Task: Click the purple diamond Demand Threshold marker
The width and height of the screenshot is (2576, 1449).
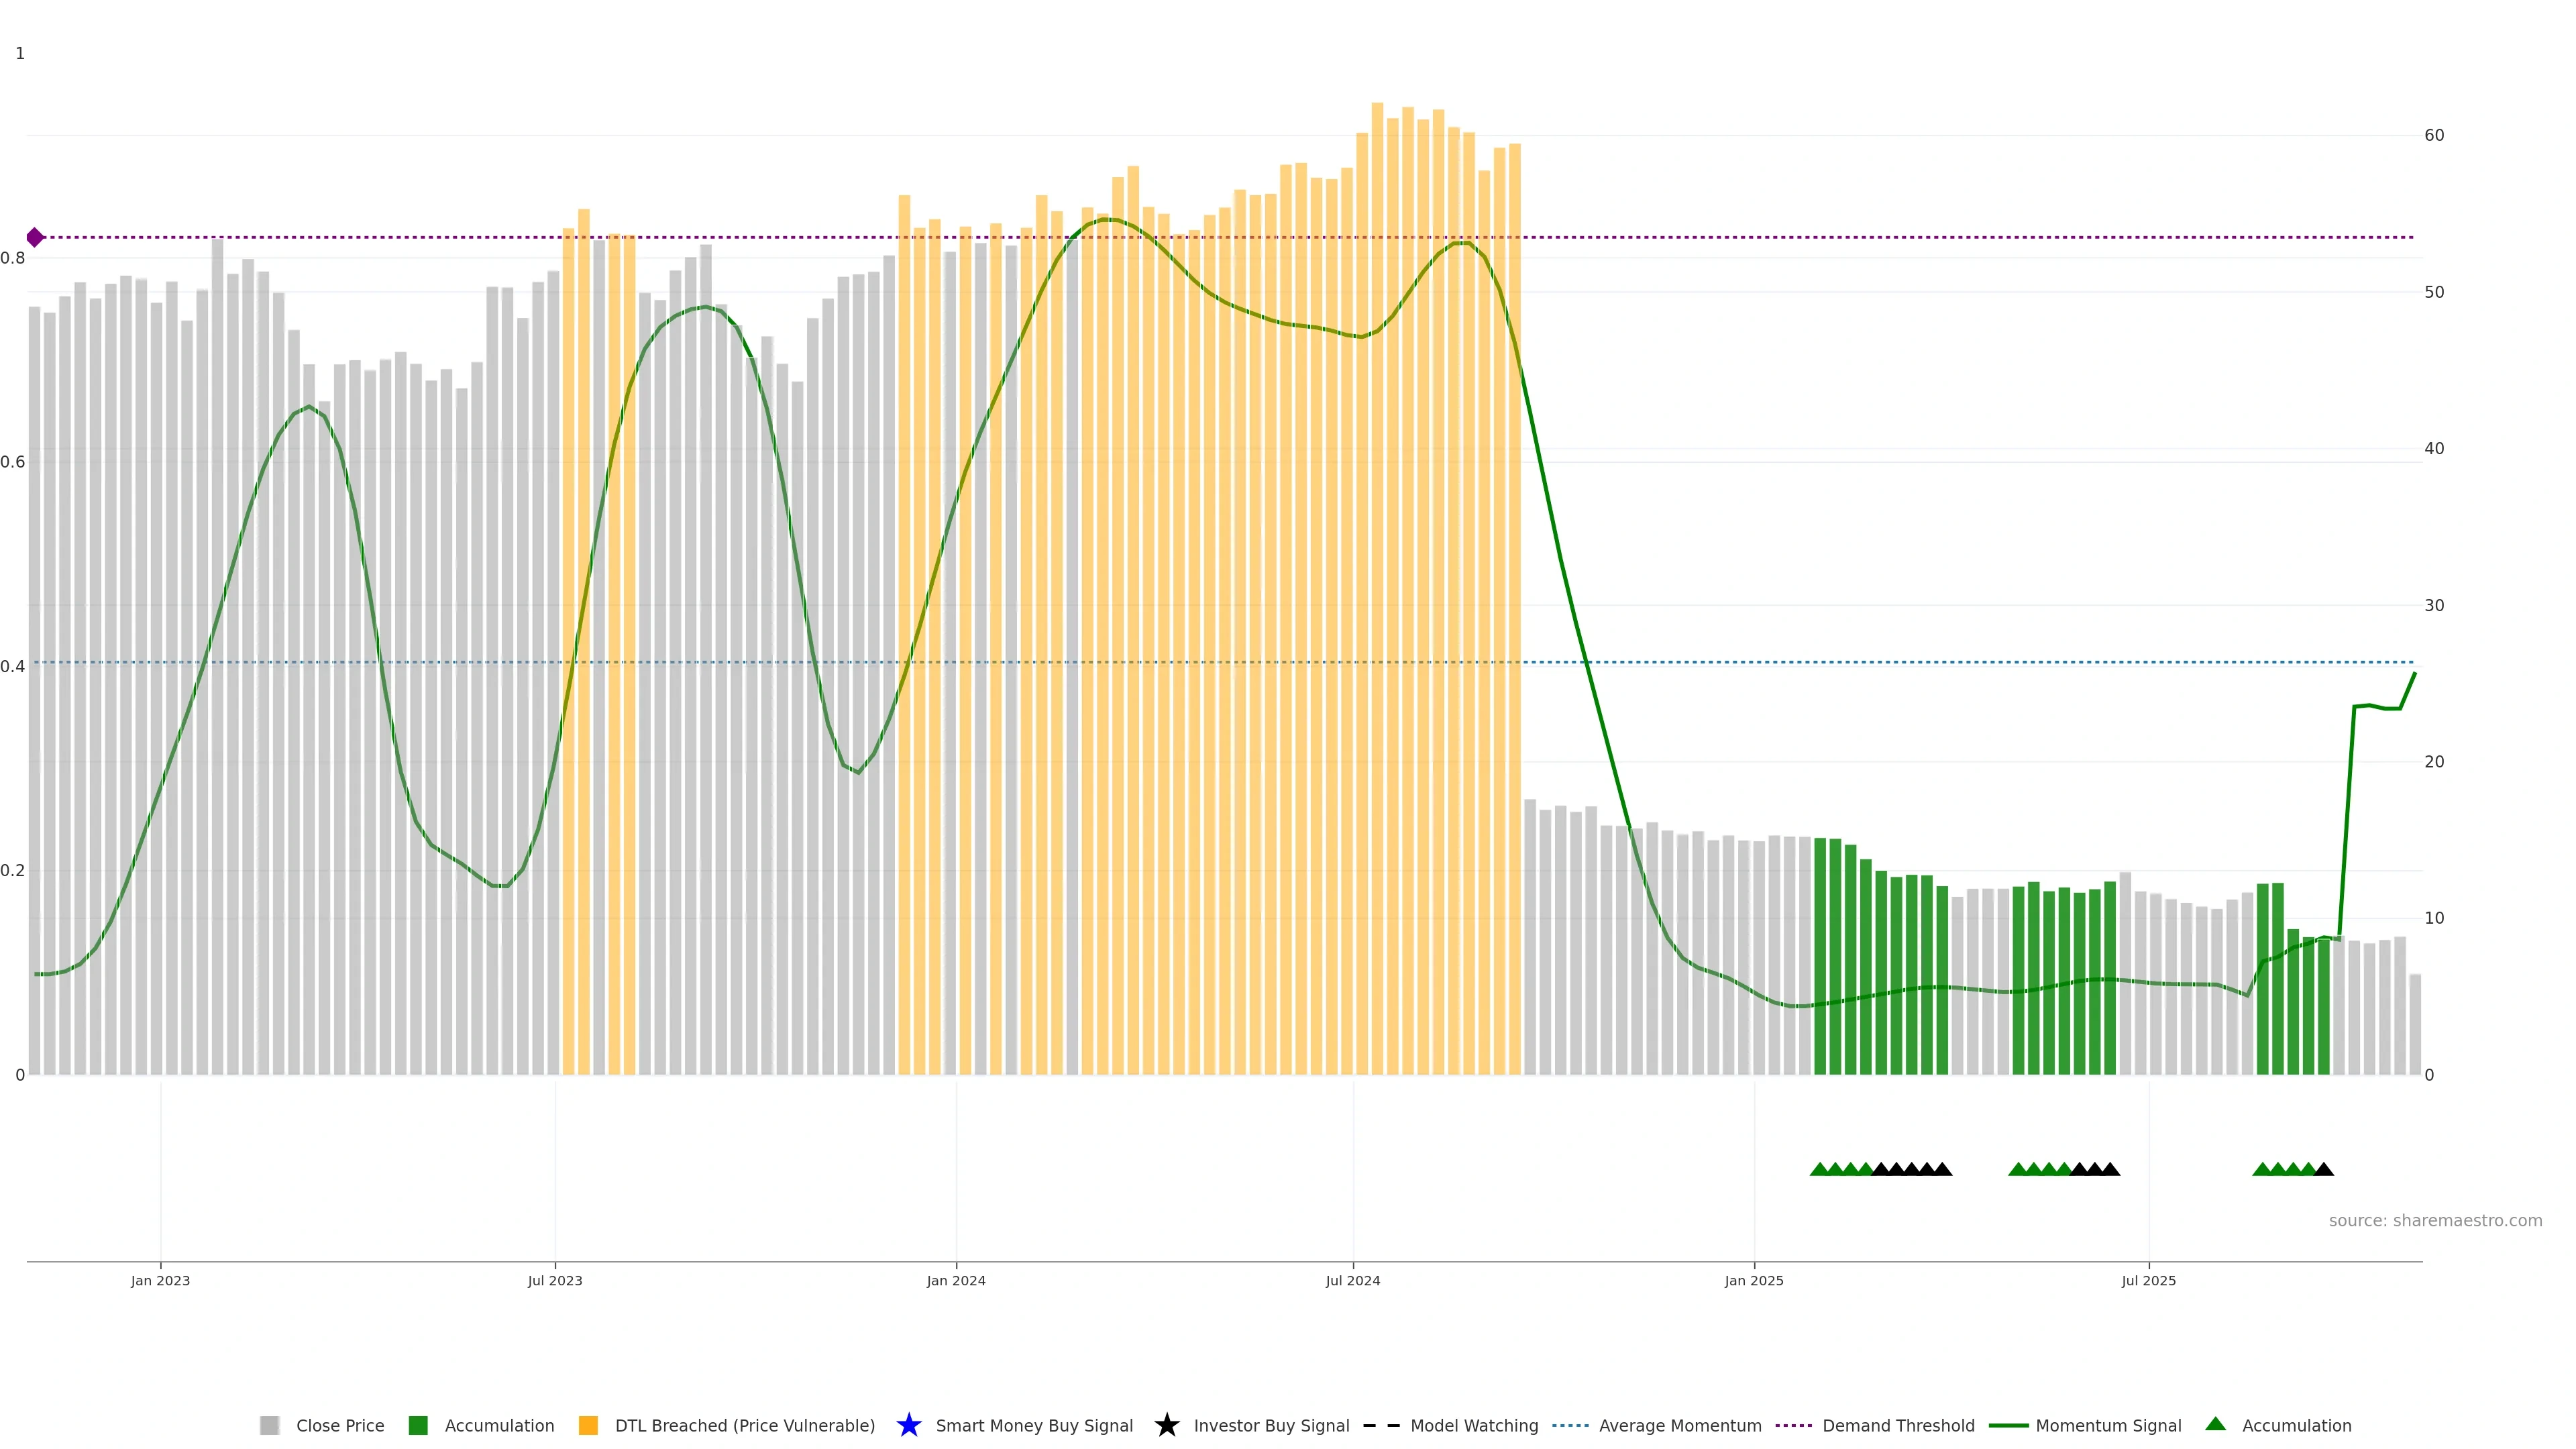Action: pos(35,237)
